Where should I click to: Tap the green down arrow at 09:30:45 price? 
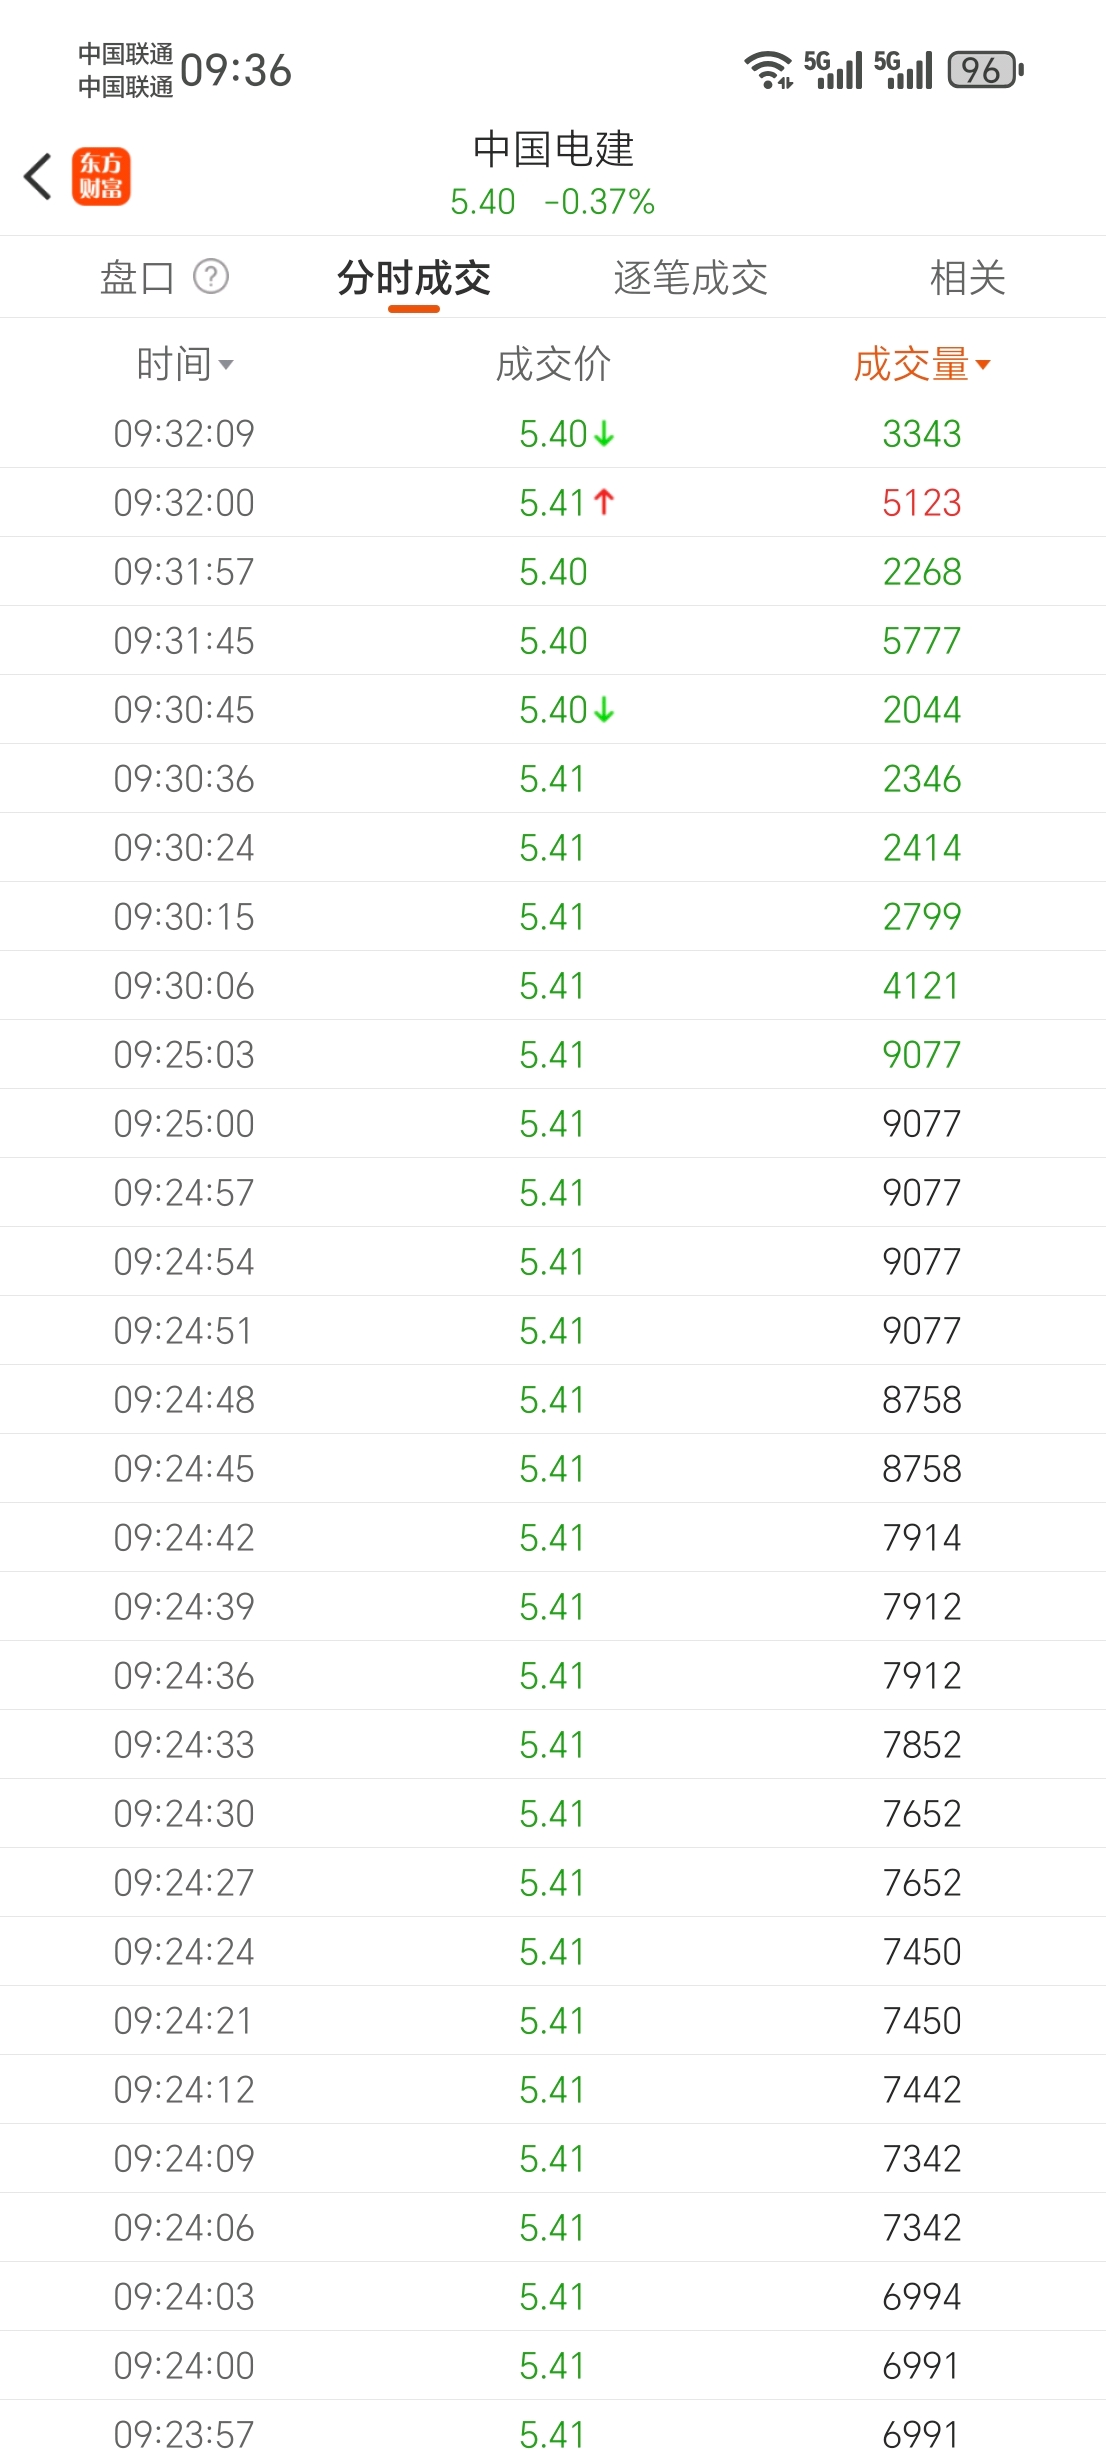[x=604, y=710]
